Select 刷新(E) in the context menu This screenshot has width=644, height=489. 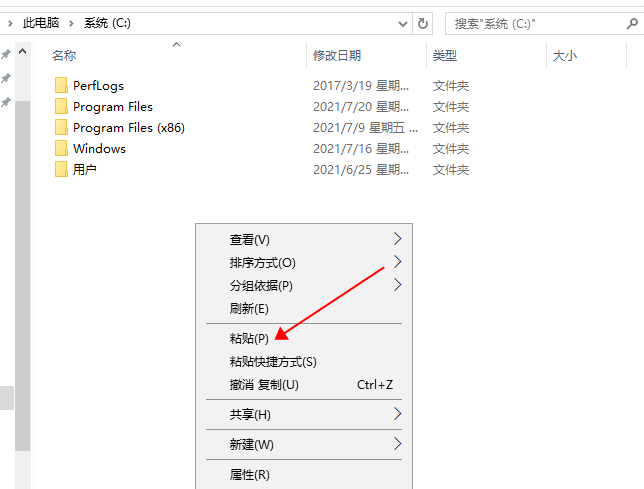tap(249, 309)
